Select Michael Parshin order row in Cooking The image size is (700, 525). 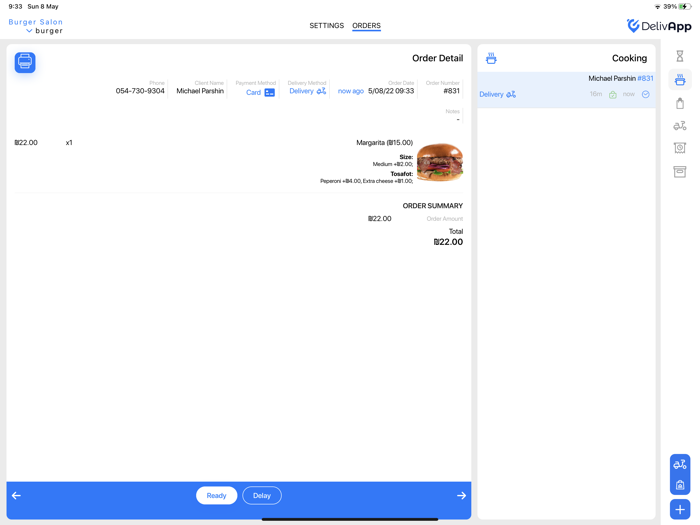point(566,89)
